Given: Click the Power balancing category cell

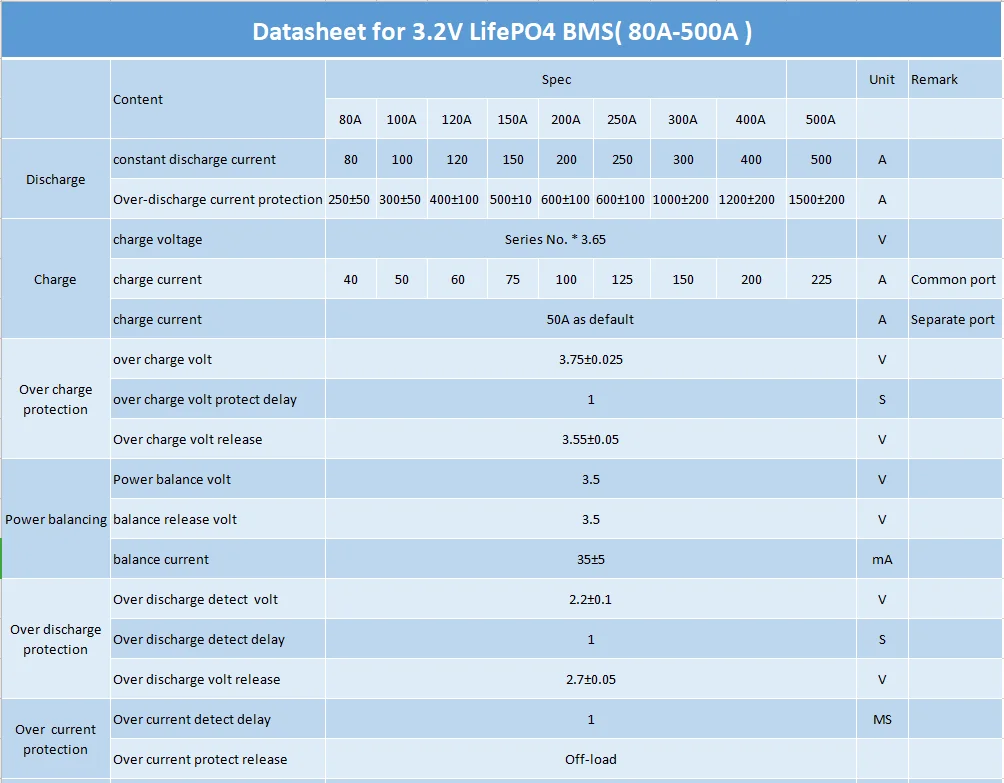Looking at the screenshot, I should click(x=56, y=519).
